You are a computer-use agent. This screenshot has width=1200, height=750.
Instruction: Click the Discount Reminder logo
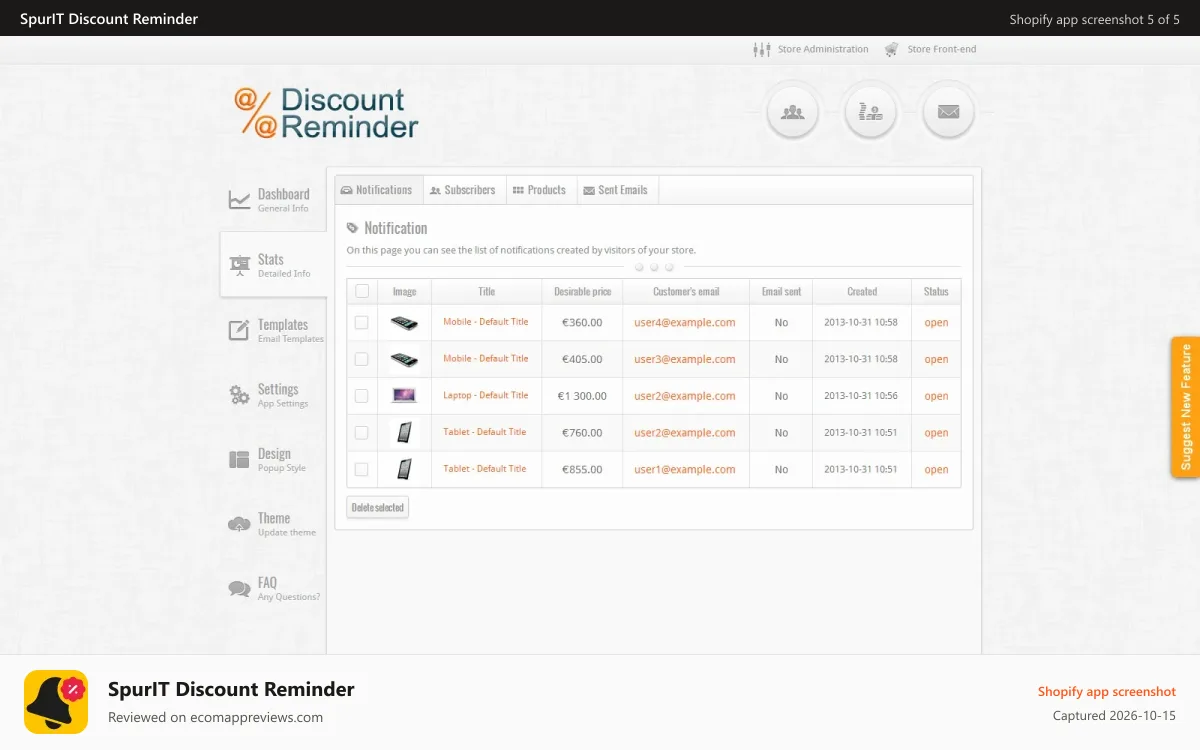326,112
